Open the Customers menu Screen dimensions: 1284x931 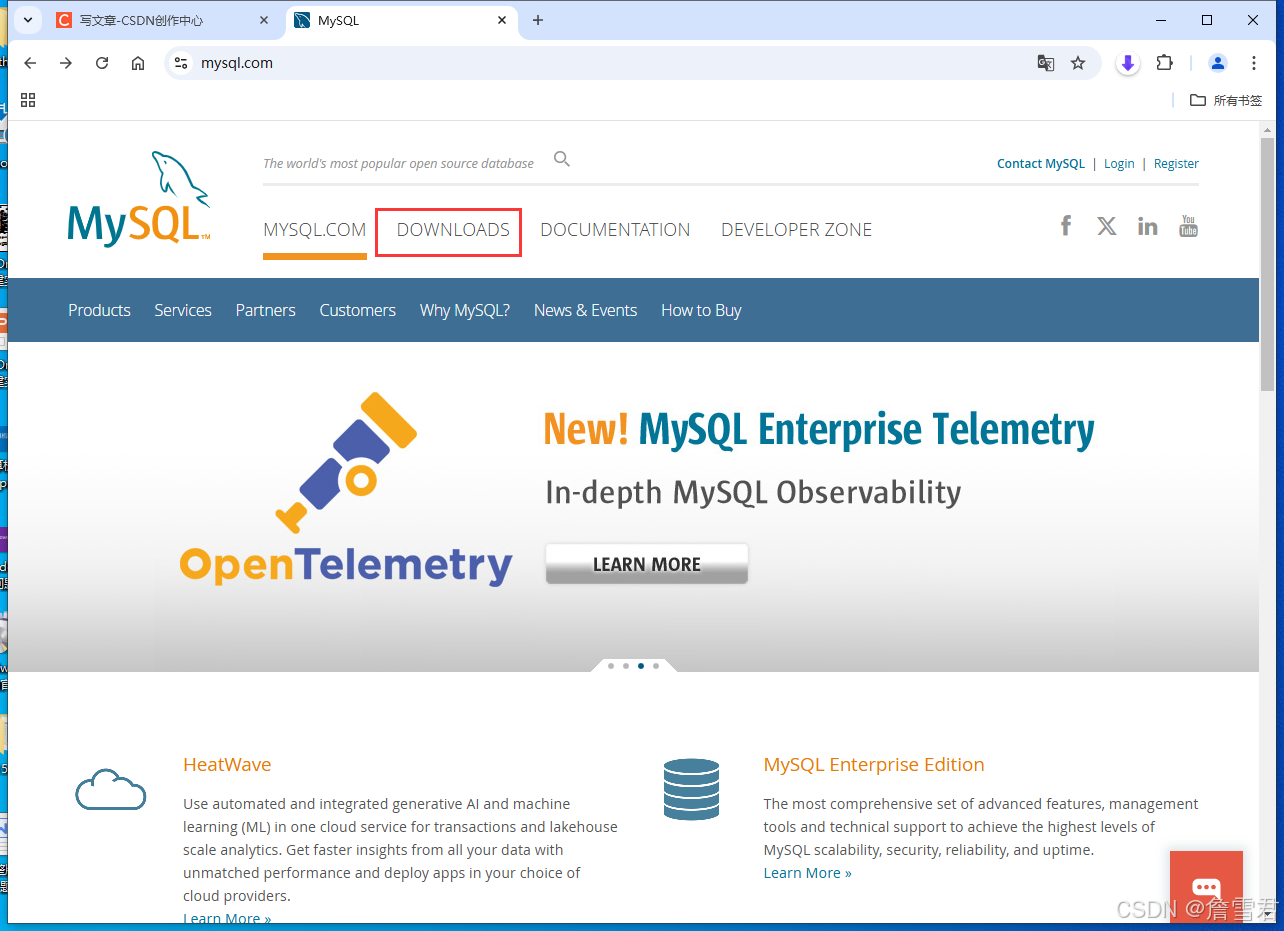click(358, 310)
